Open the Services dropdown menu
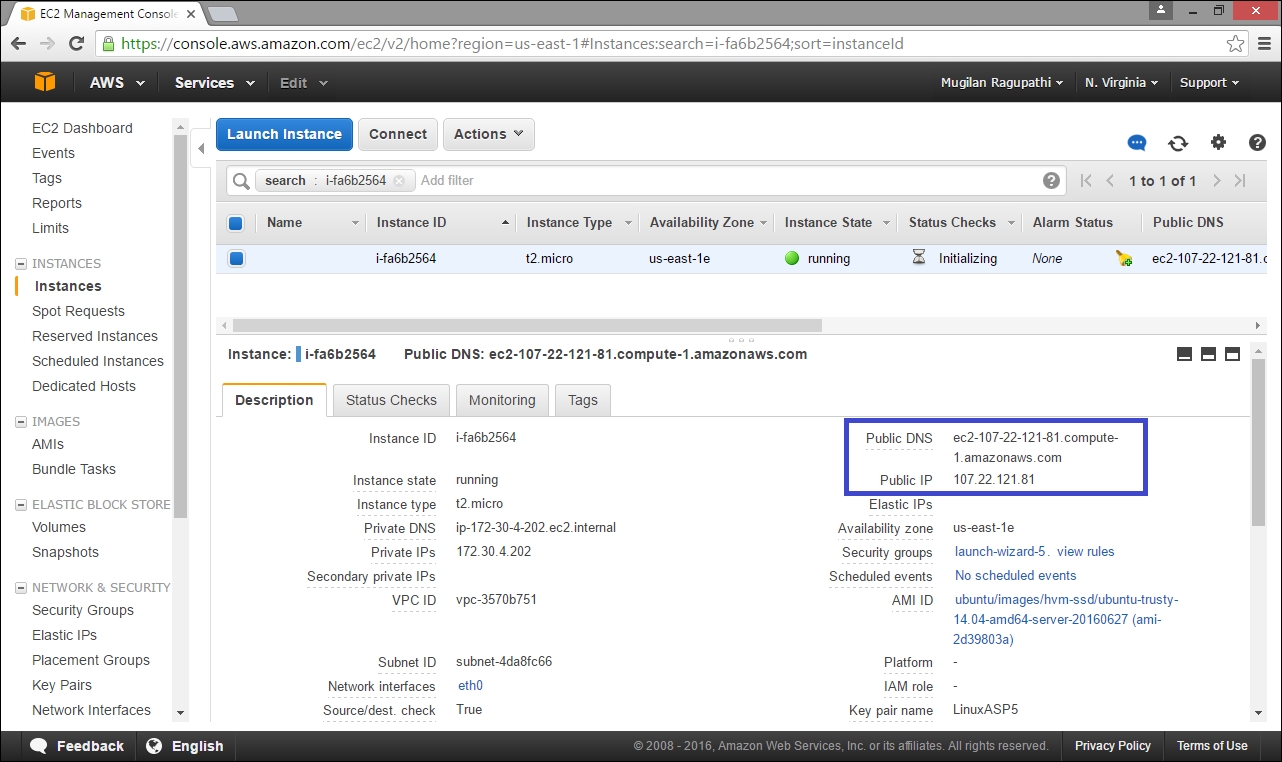Screen dimensions: 1282x762 coord(214,83)
